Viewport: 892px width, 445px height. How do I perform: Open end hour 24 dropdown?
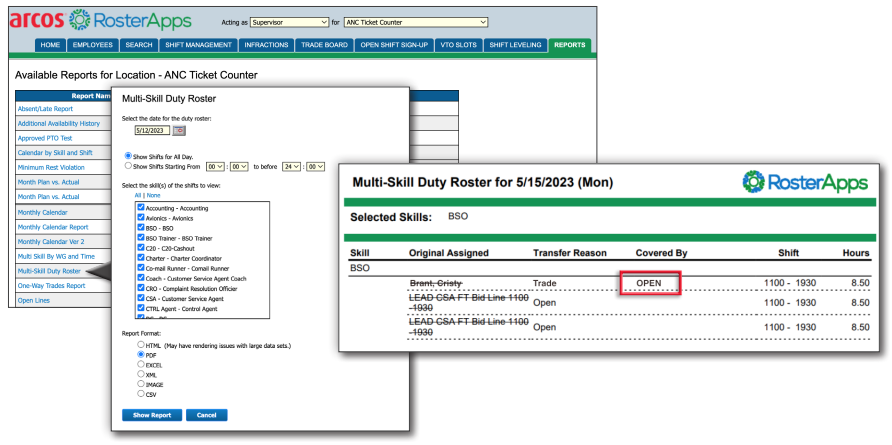click(291, 166)
